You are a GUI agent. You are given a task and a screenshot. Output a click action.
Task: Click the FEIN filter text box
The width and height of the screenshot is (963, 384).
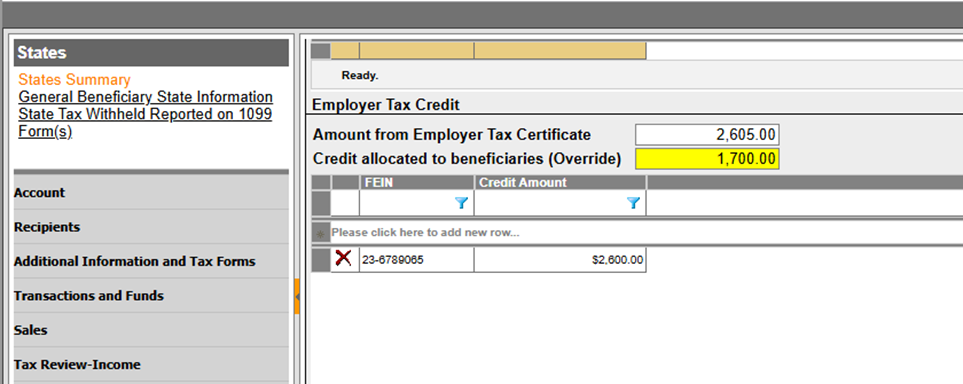tap(408, 203)
